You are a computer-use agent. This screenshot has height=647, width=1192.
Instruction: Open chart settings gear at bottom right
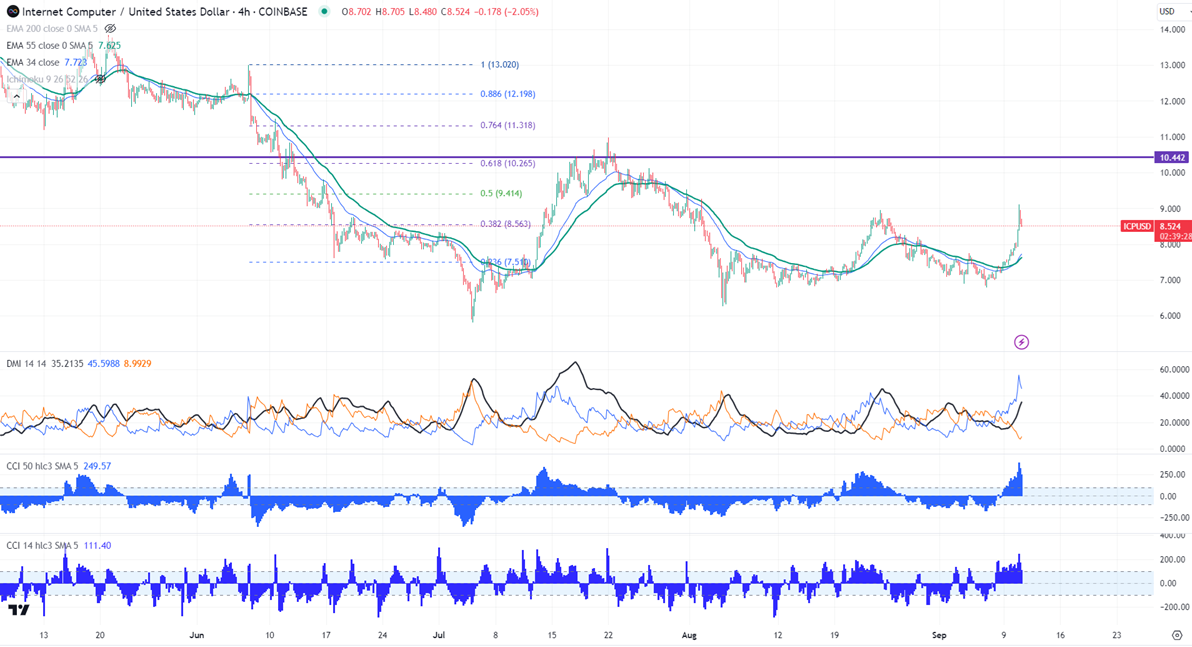tap(1176, 635)
